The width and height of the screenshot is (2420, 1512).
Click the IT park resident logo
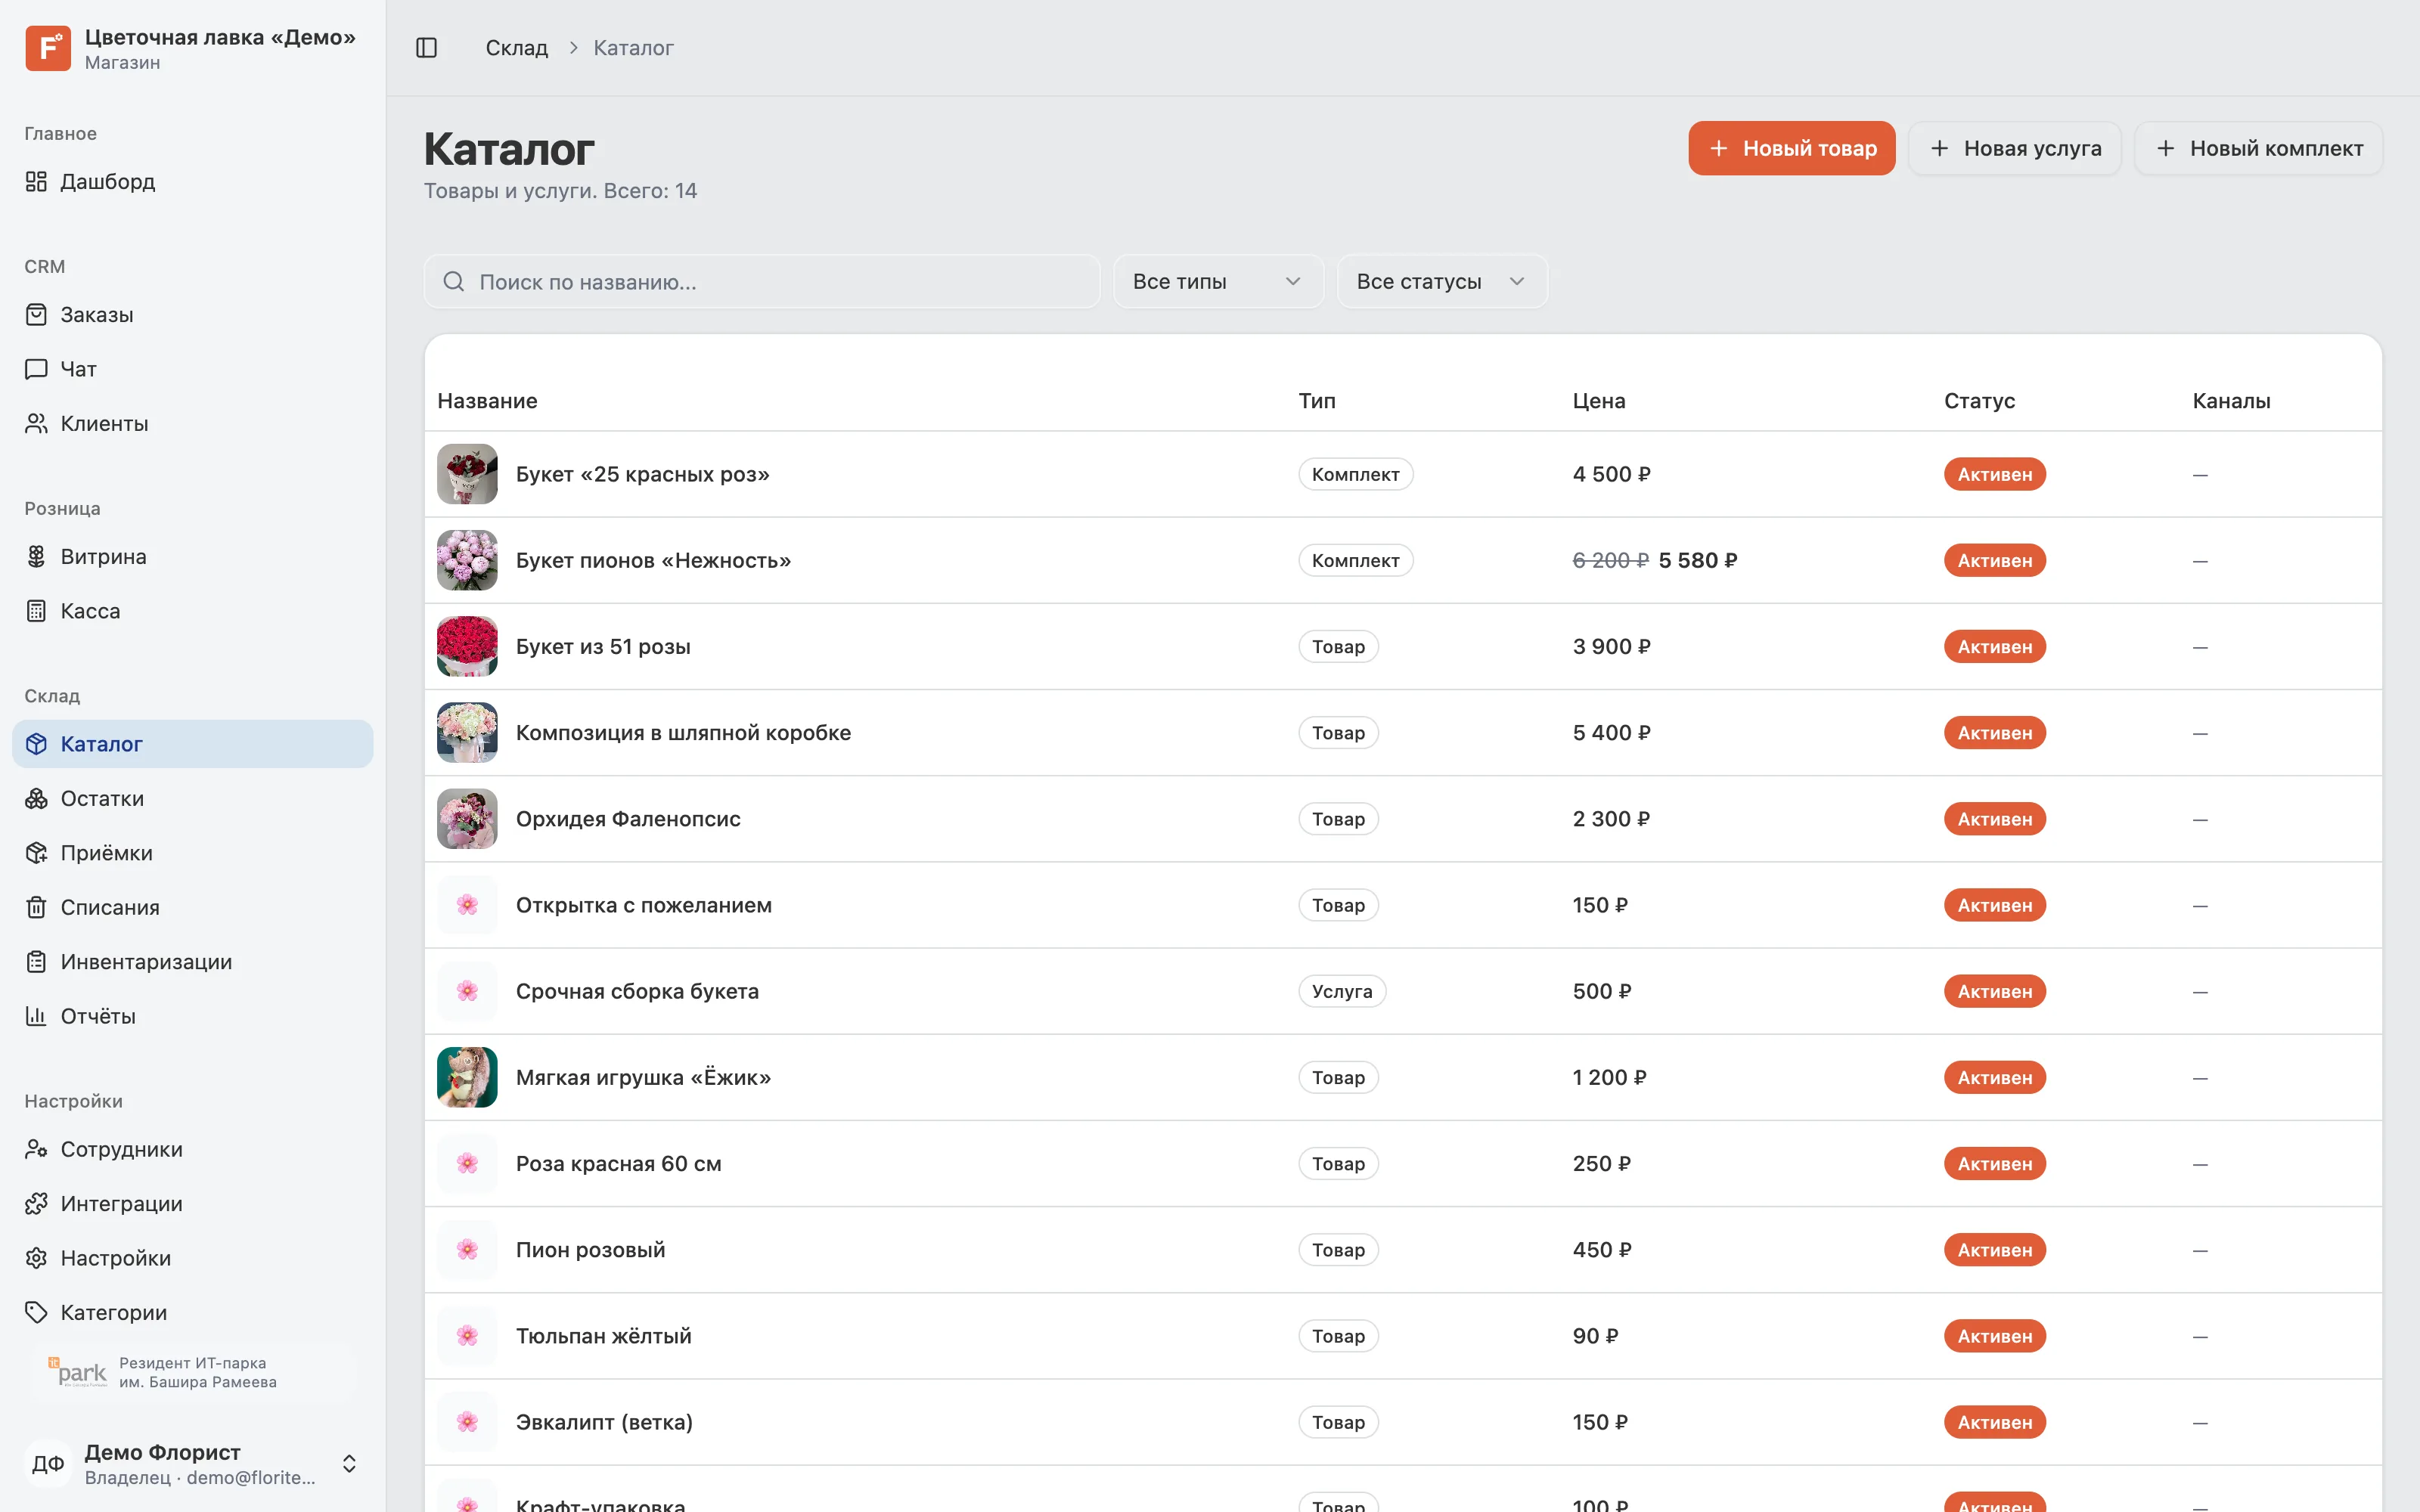point(77,1372)
